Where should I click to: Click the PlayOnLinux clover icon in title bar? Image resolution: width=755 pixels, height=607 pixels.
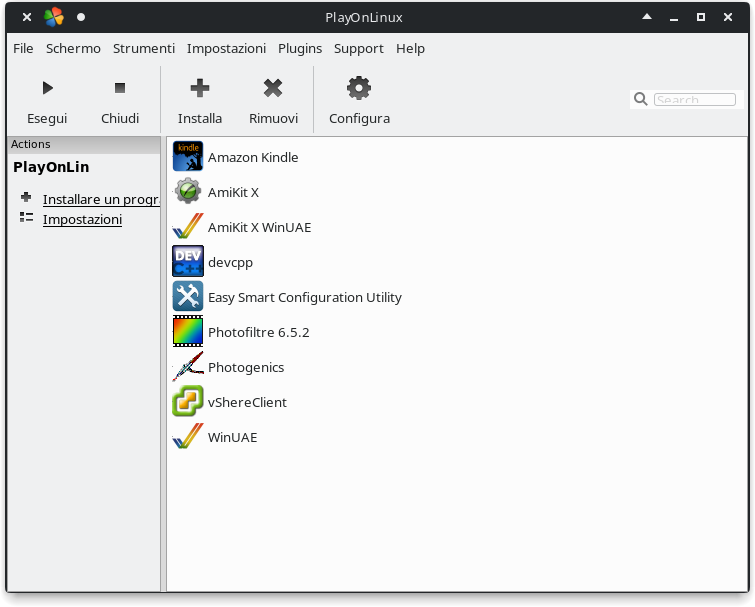click(53, 17)
